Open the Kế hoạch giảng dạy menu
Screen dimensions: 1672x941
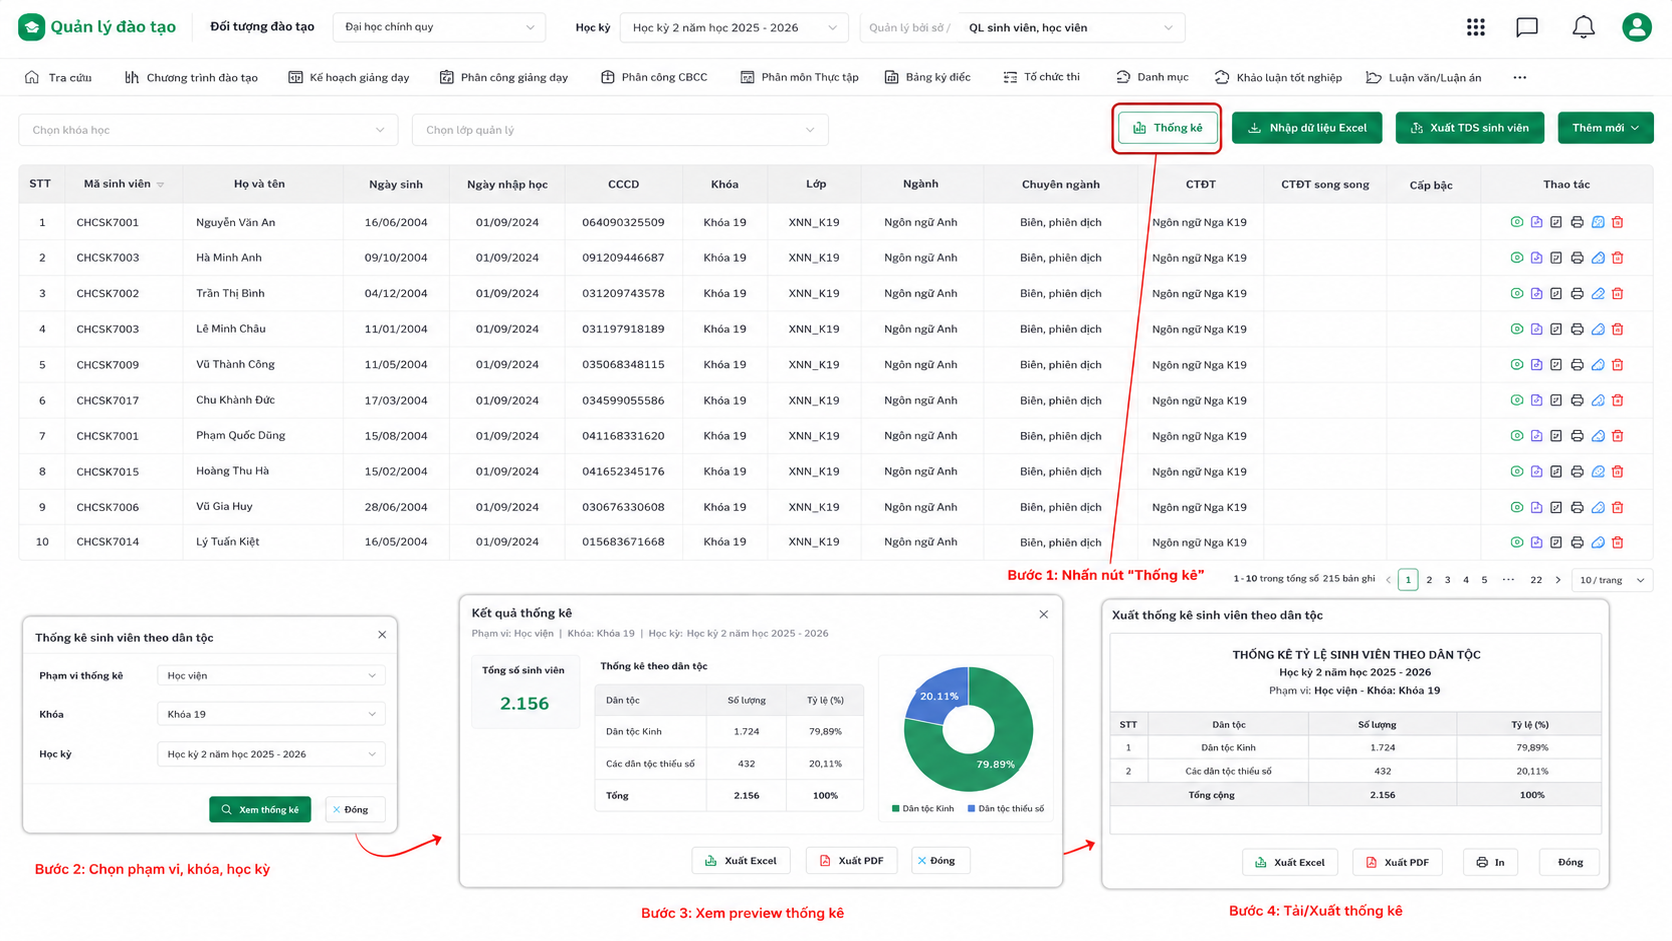(348, 77)
